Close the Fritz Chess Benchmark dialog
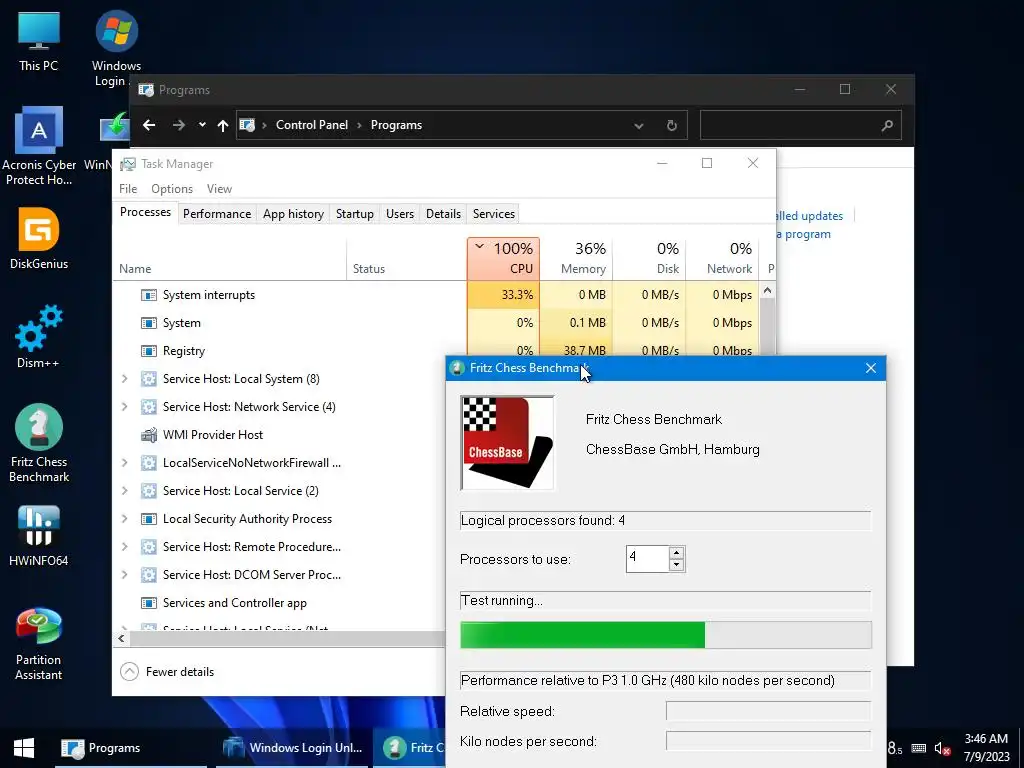Image resolution: width=1024 pixels, height=768 pixels. 871,368
